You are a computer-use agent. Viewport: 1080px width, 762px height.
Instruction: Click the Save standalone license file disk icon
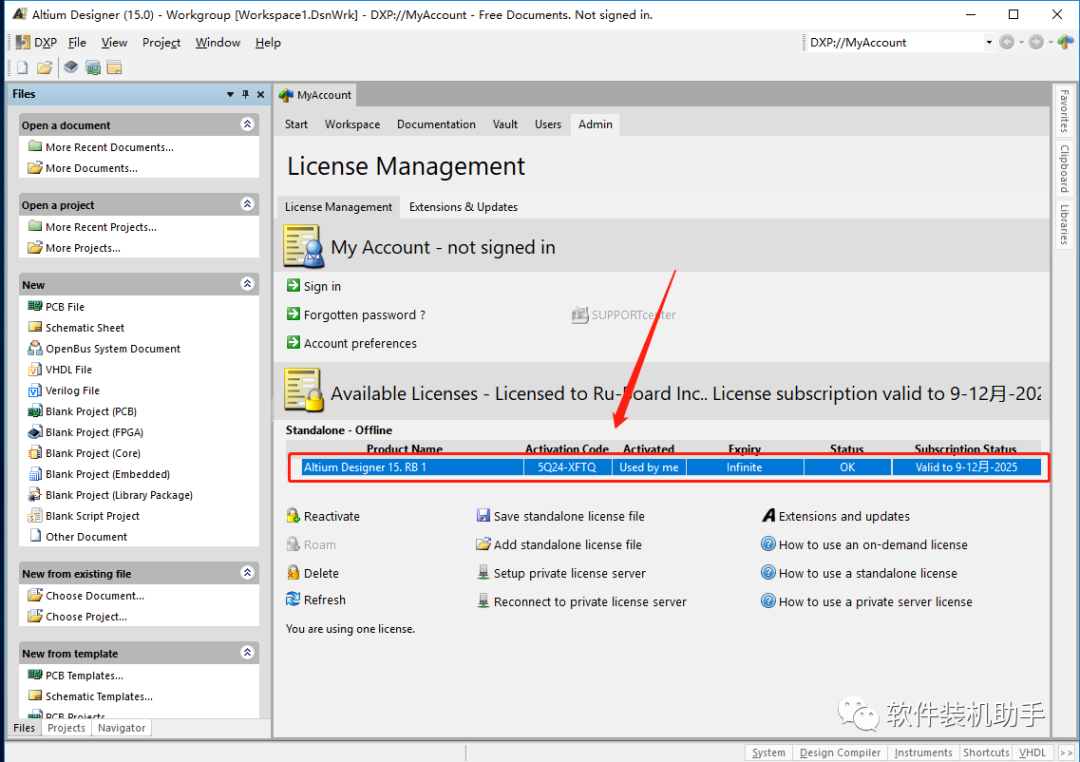tap(484, 515)
